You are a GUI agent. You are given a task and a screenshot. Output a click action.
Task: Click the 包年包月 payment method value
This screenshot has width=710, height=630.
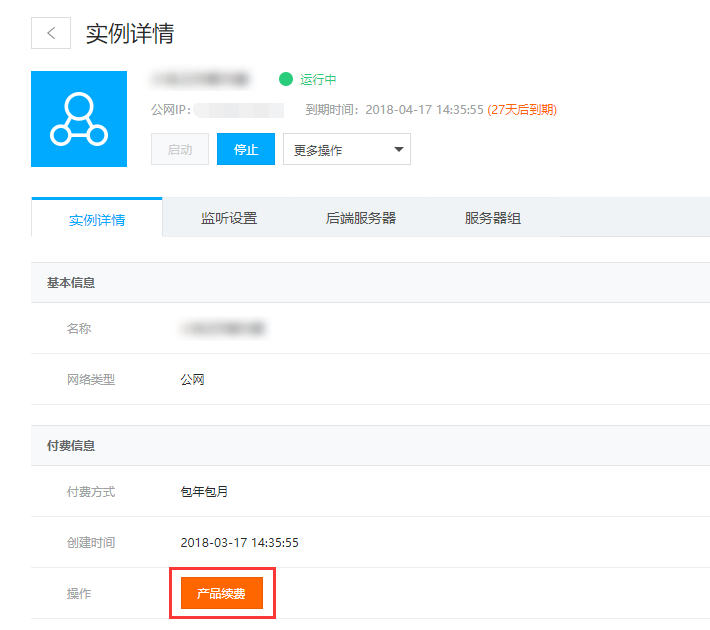(204, 491)
